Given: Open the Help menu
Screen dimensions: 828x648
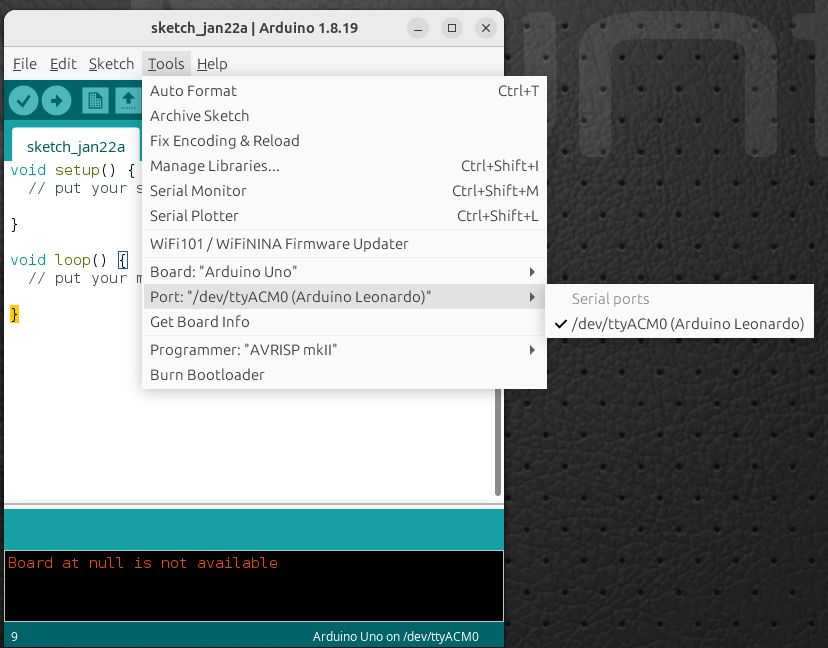Looking at the screenshot, I should coord(212,64).
